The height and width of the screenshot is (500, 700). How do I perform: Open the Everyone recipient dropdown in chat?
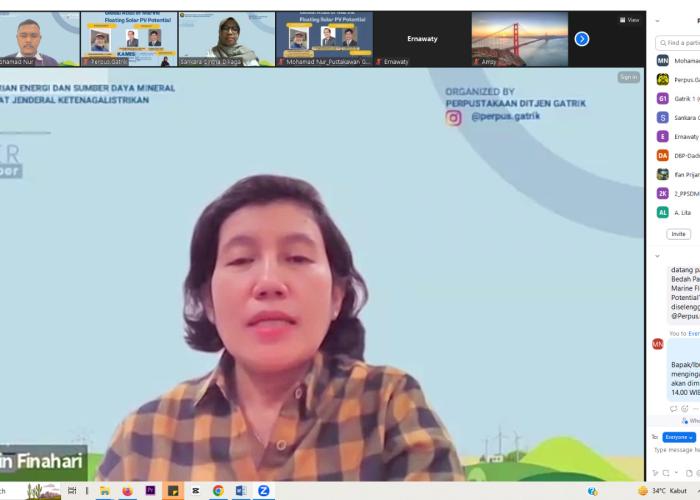pos(679,437)
